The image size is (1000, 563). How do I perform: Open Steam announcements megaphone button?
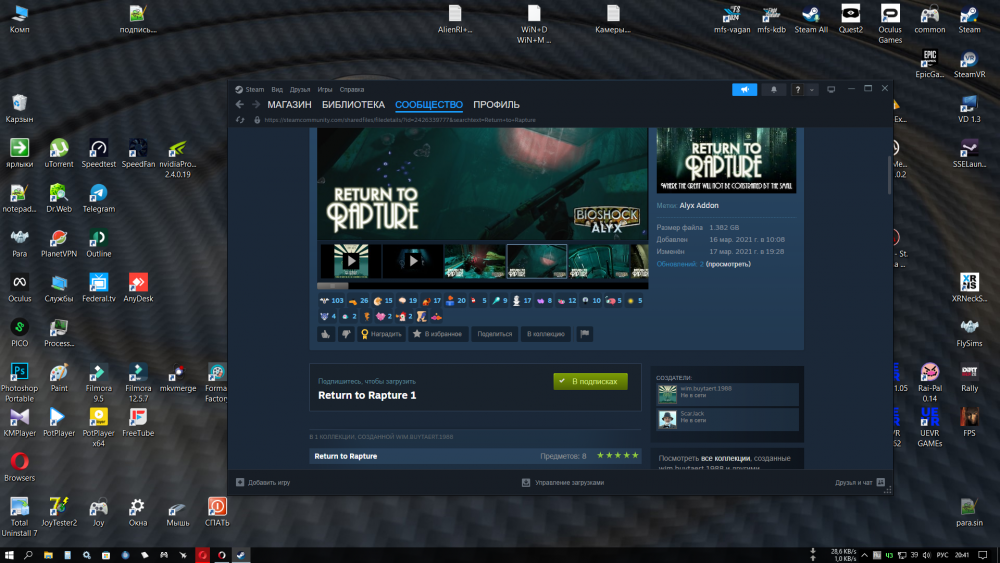point(744,89)
